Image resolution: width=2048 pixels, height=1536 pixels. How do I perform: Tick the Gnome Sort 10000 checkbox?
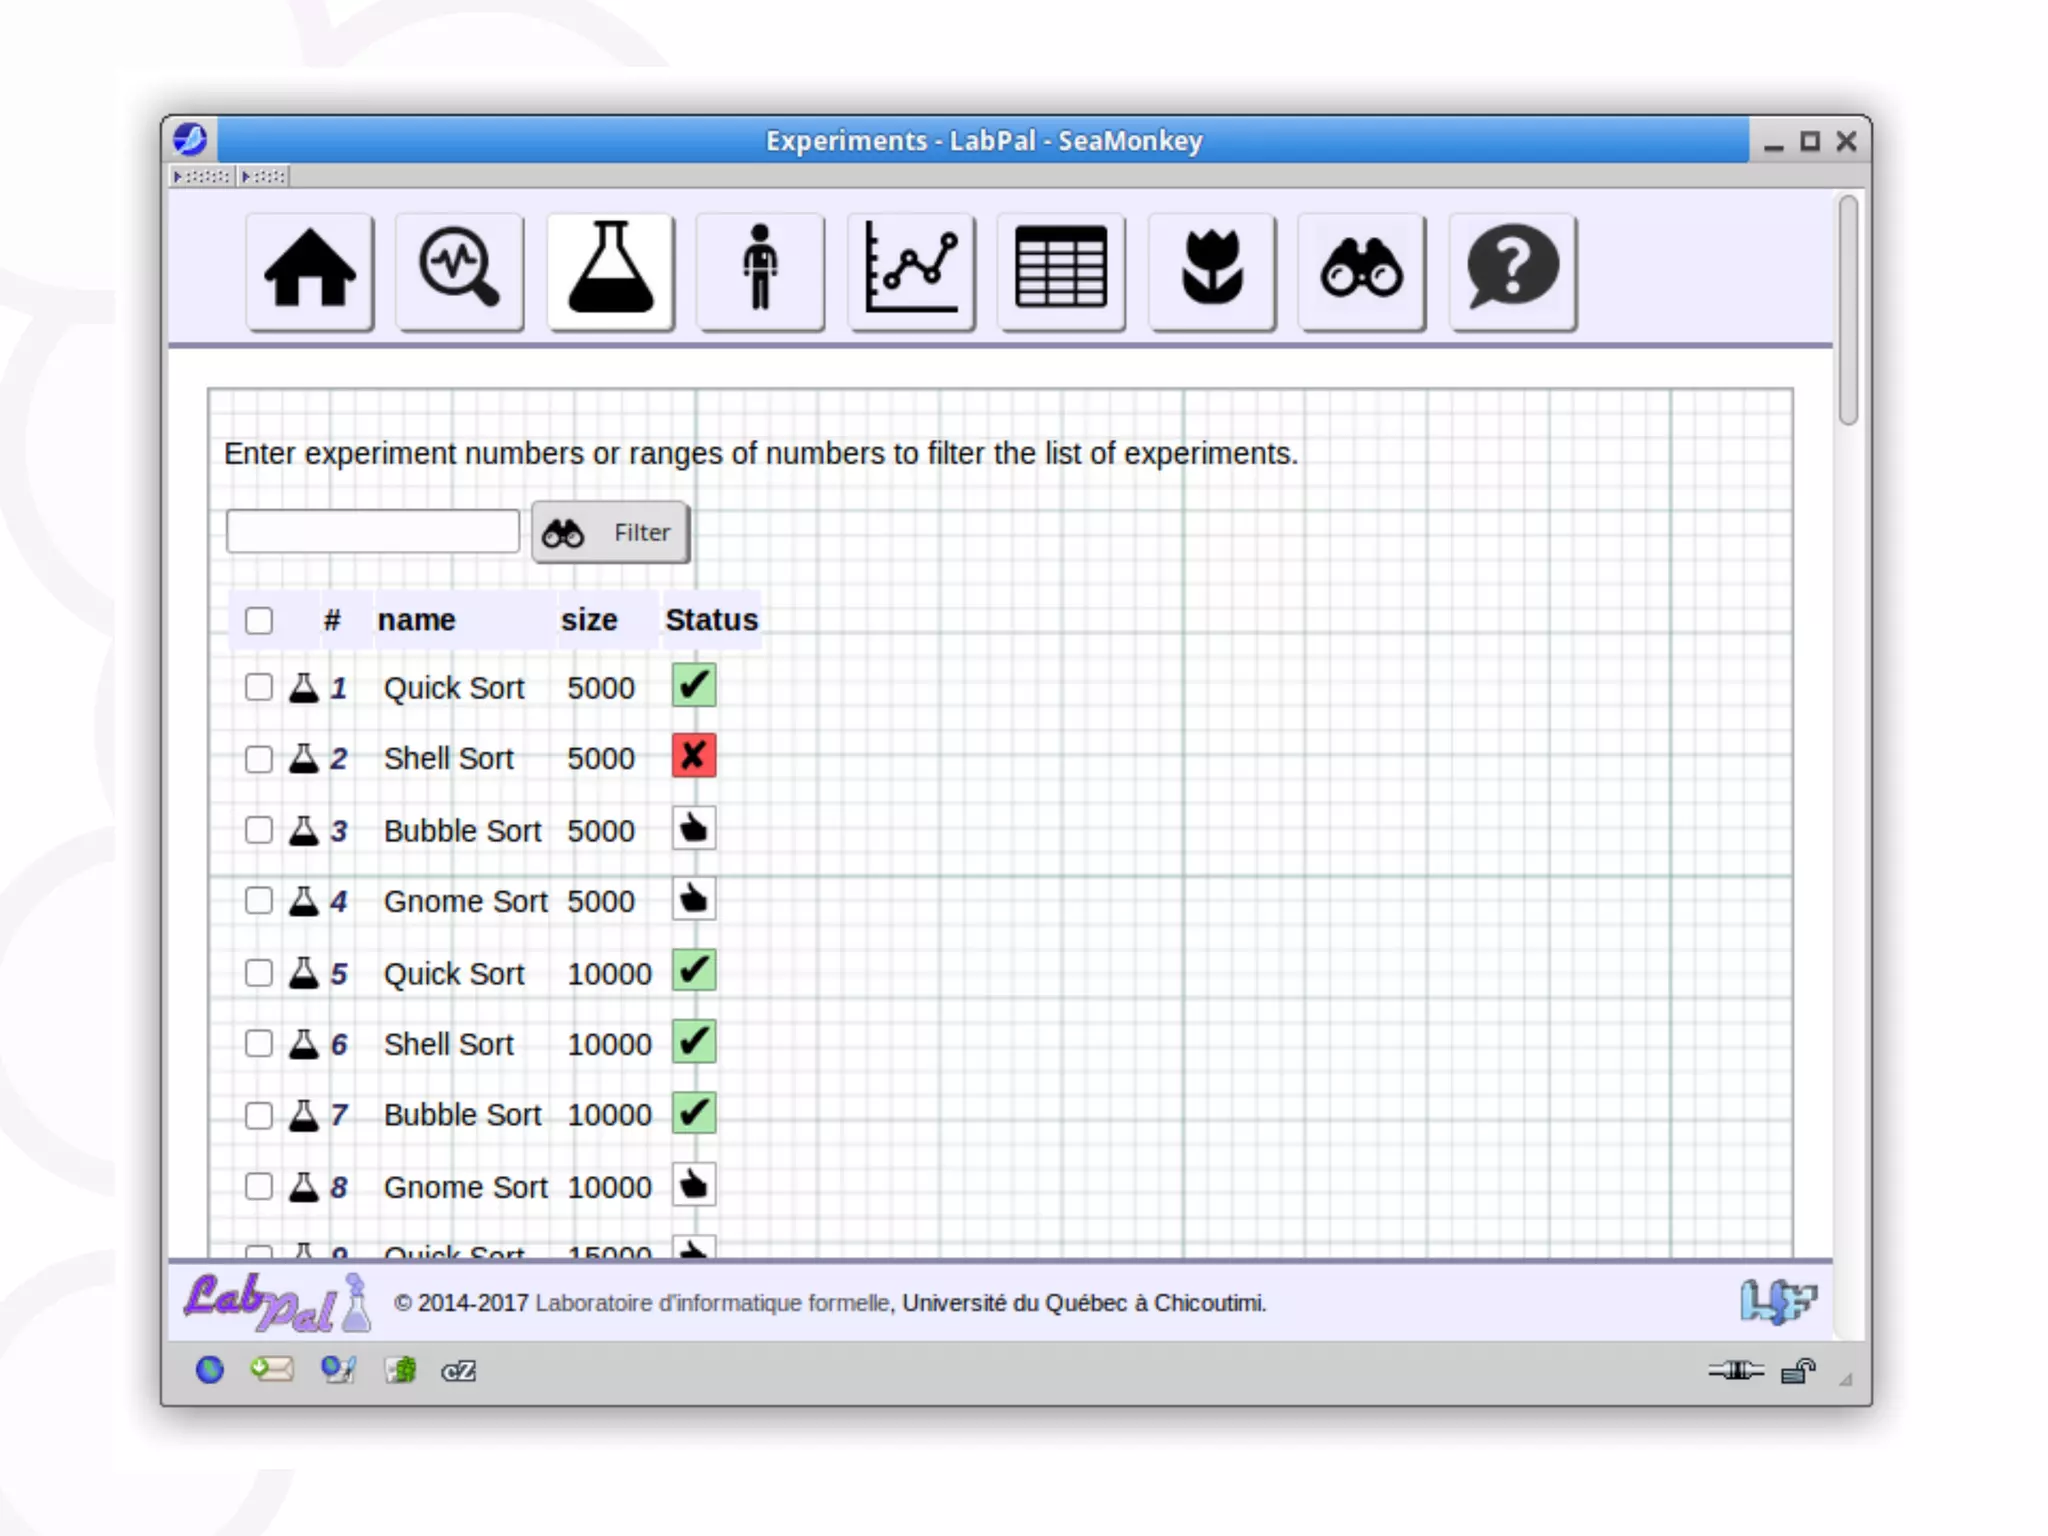259,1187
